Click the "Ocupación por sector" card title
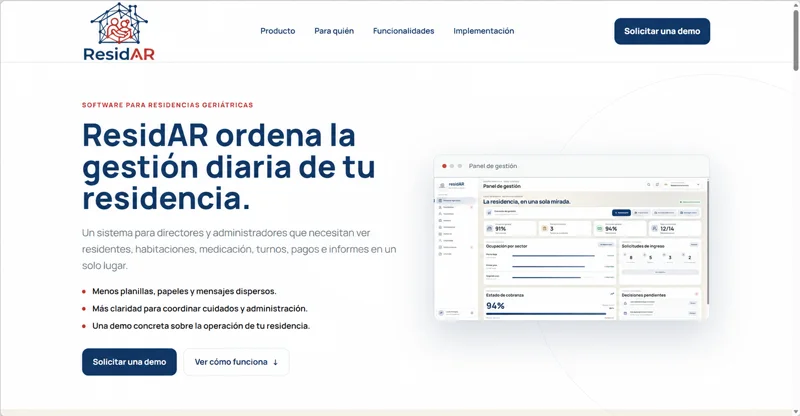Screen dimensions: 800x416 (x=507, y=246)
